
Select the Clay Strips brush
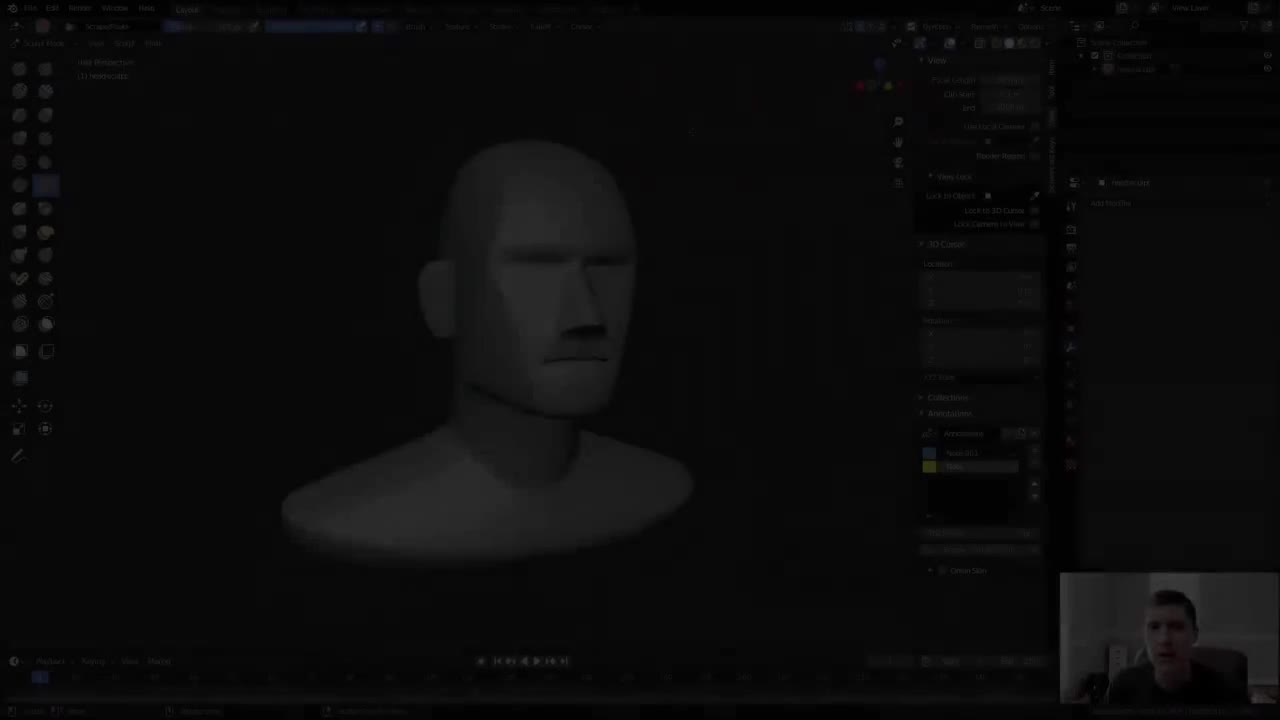point(46,91)
